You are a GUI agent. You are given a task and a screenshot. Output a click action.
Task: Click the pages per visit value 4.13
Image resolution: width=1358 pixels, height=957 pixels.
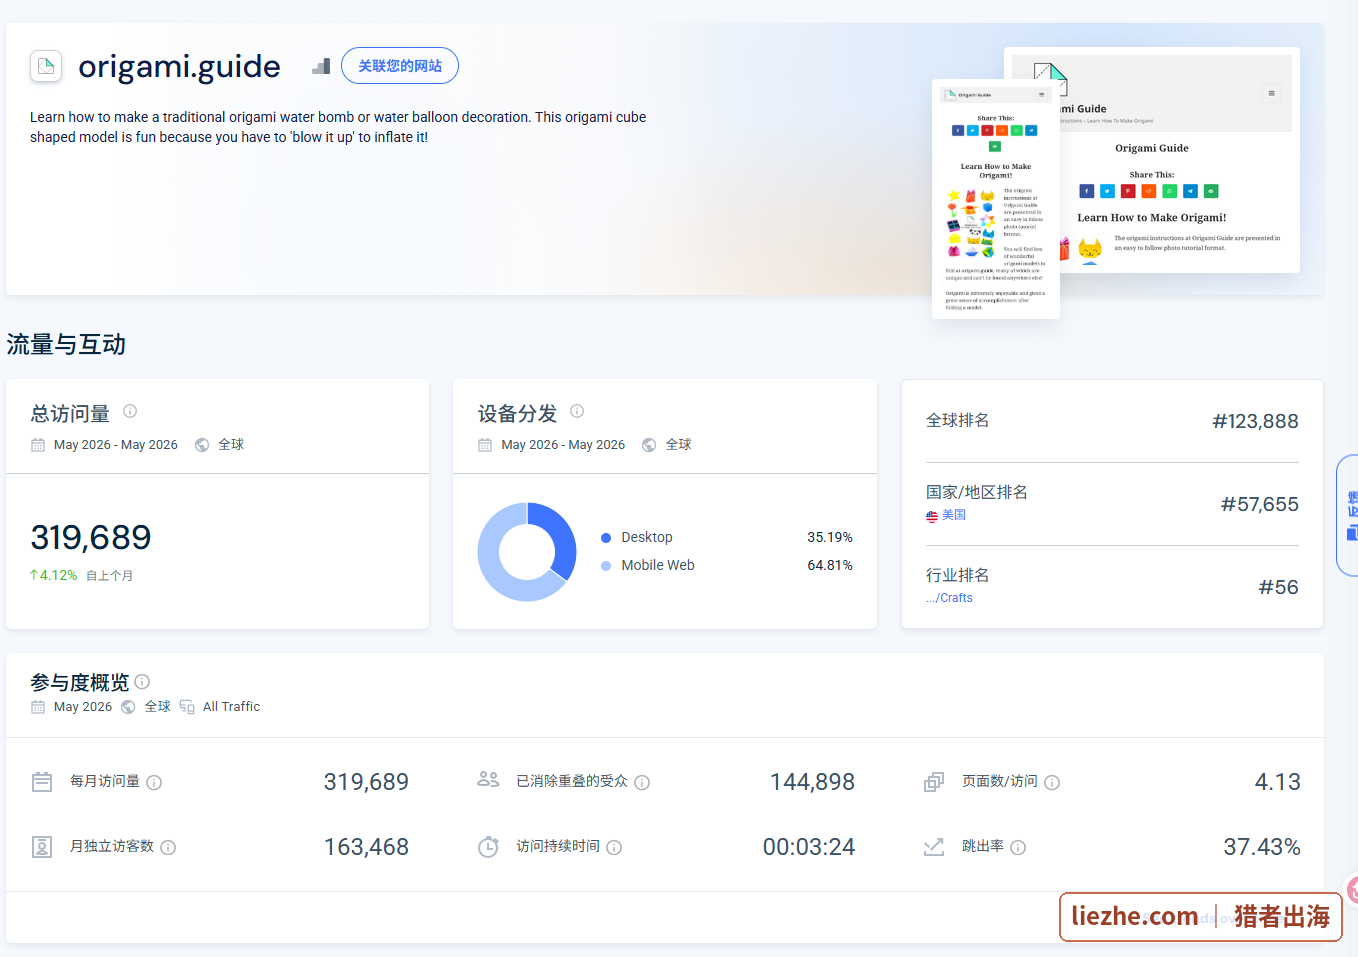click(x=1278, y=782)
